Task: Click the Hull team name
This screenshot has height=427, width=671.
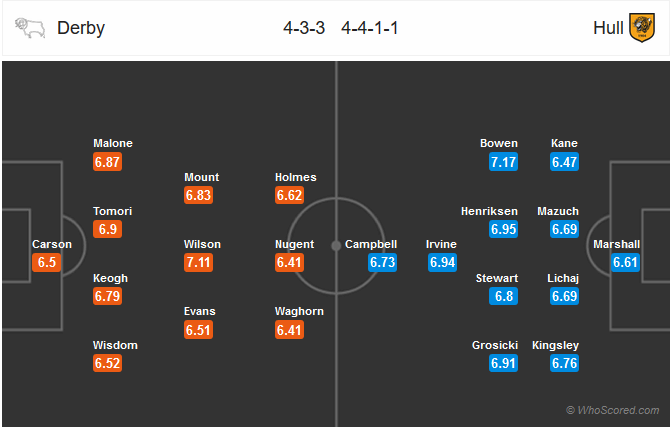Action: click(x=608, y=28)
